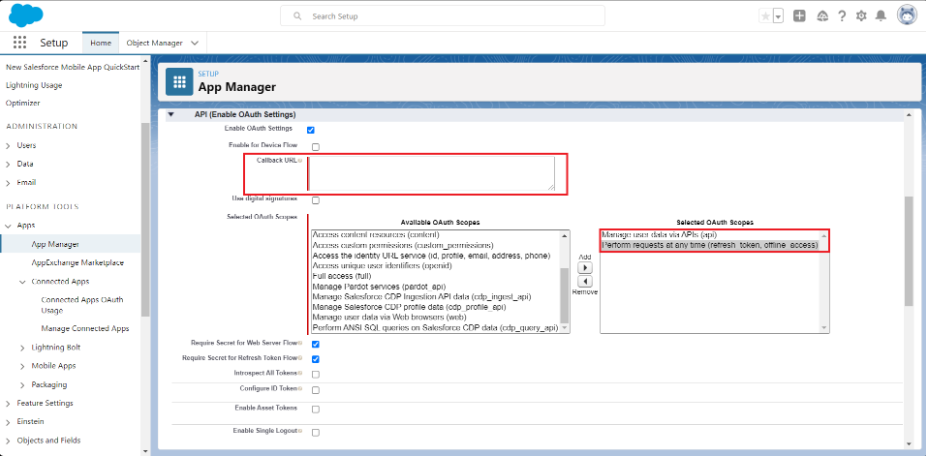Open the user profile avatar
Image resolution: width=926 pixels, height=456 pixels.
pos(907,15)
